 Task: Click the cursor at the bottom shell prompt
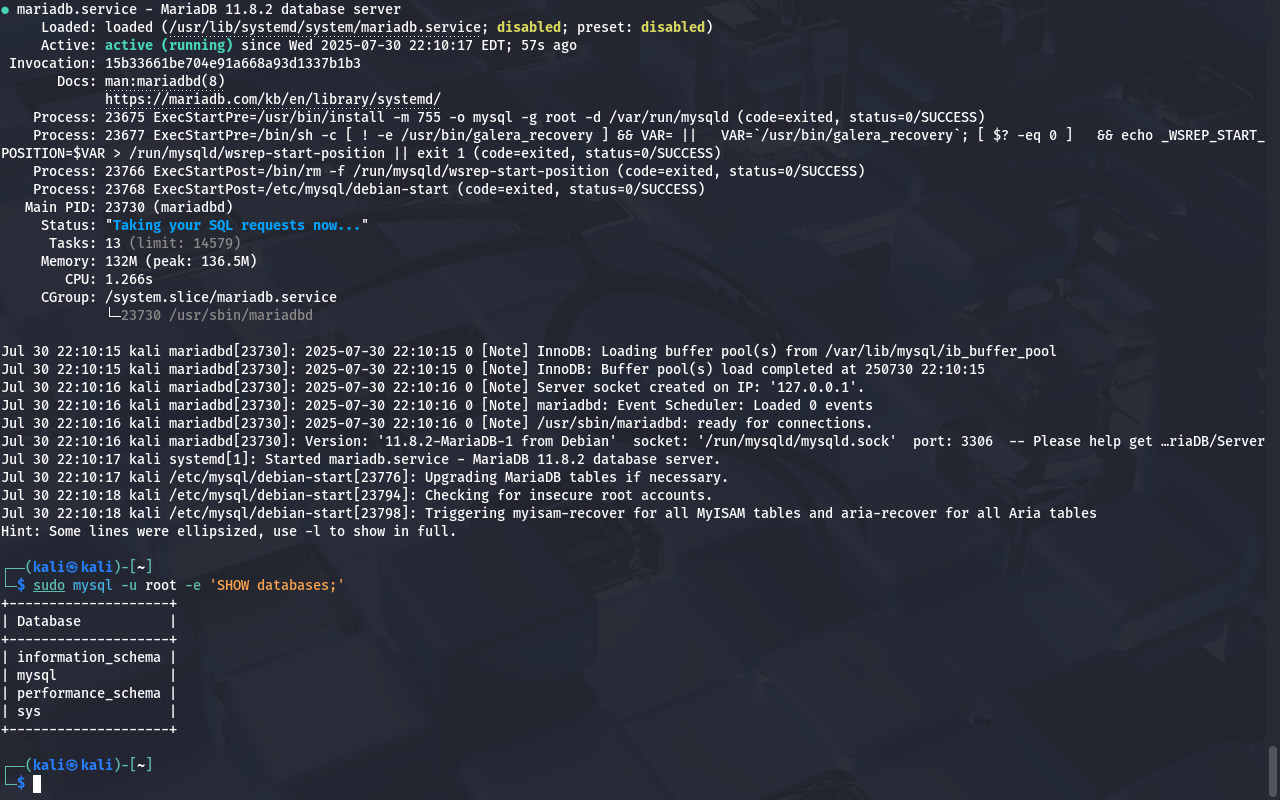(37, 783)
